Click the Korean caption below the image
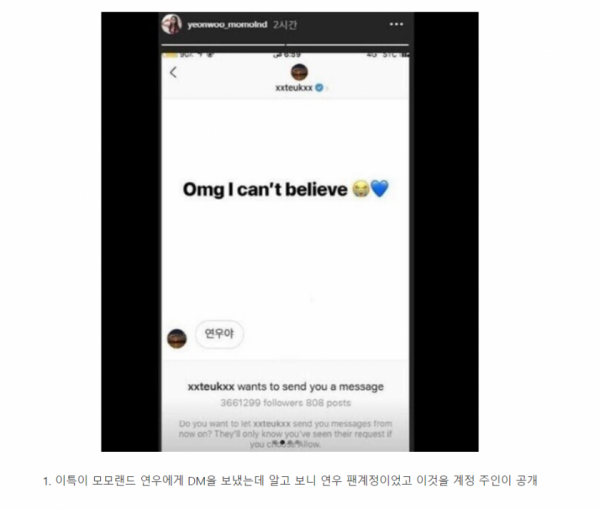The width and height of the screenshot is (600, 509). [x=290, y=480]
